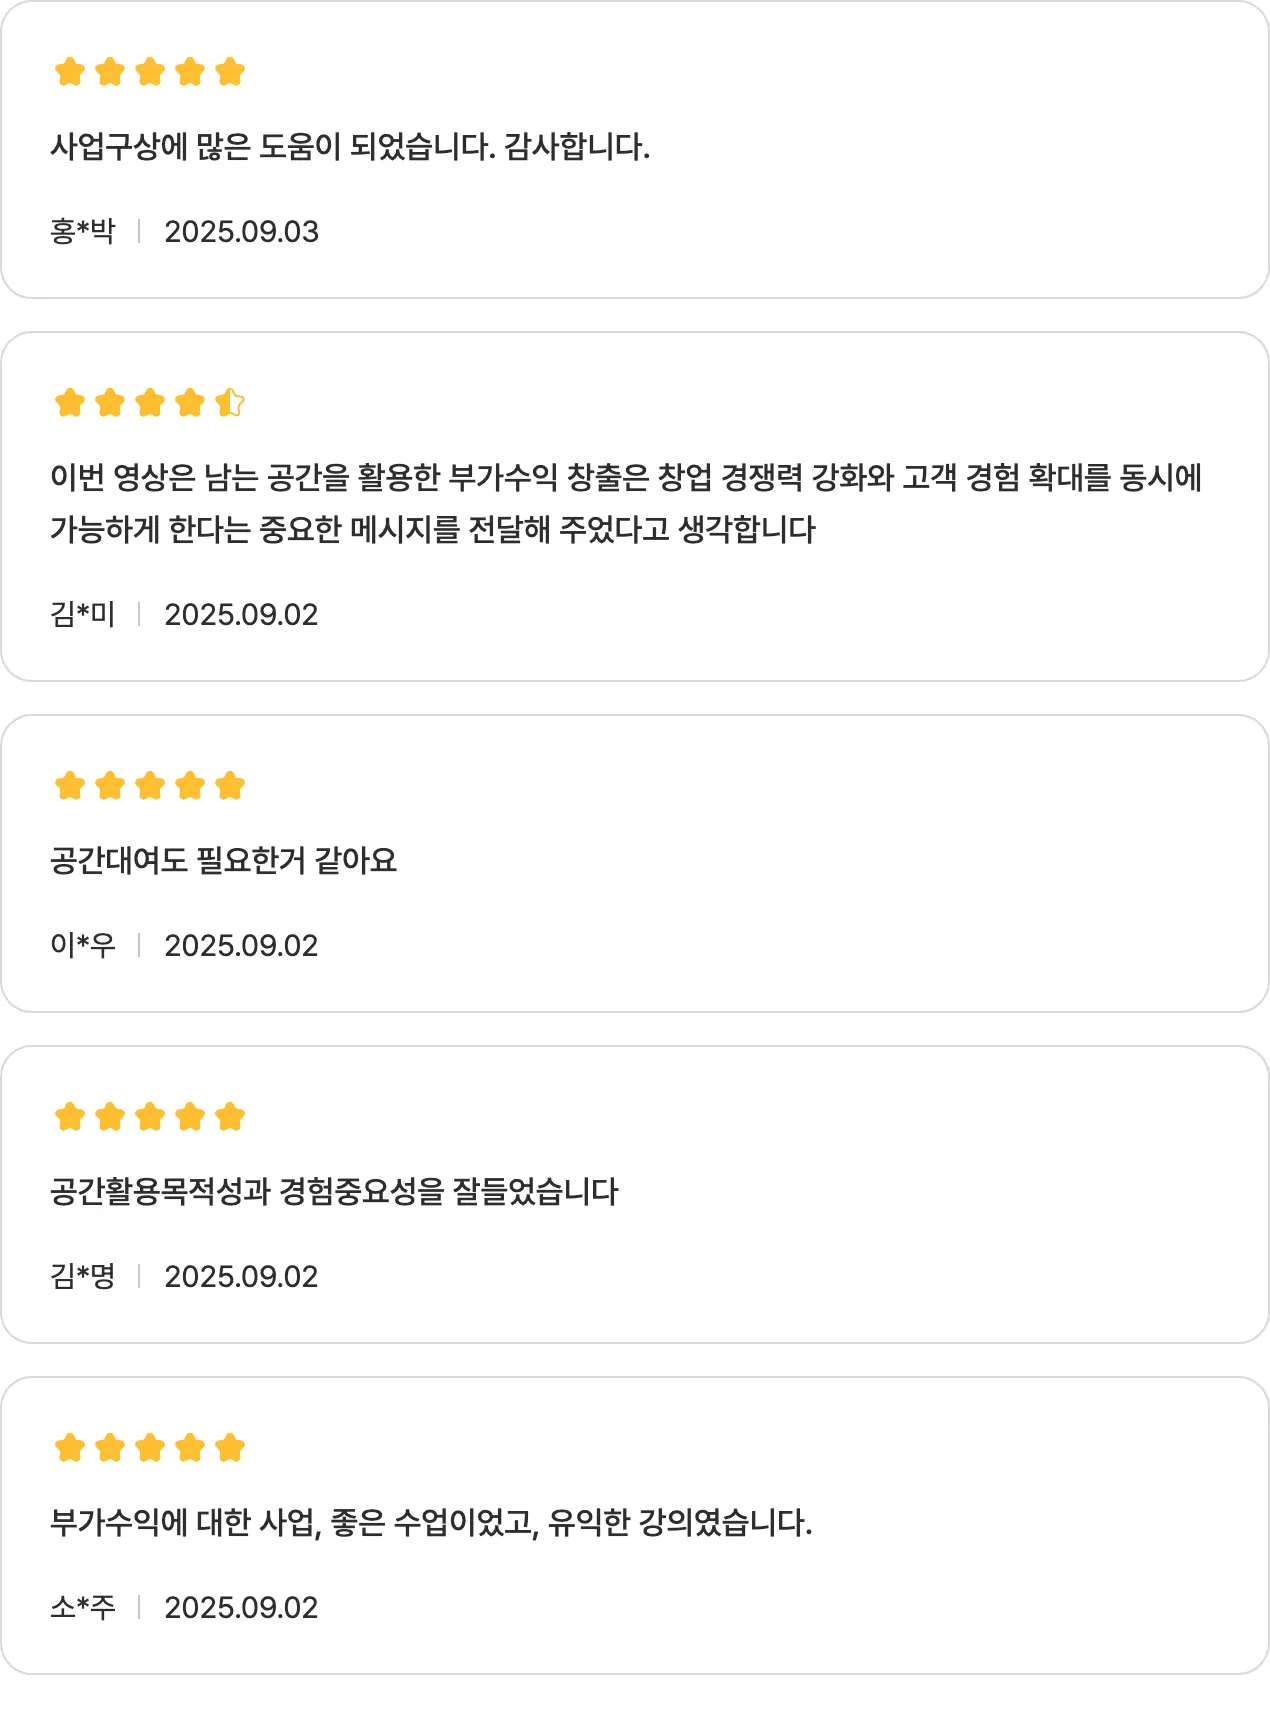Viewport: 1270px width, 1724px height.
Task: Click the reviewer name 김*미
Action: point(83,615)
